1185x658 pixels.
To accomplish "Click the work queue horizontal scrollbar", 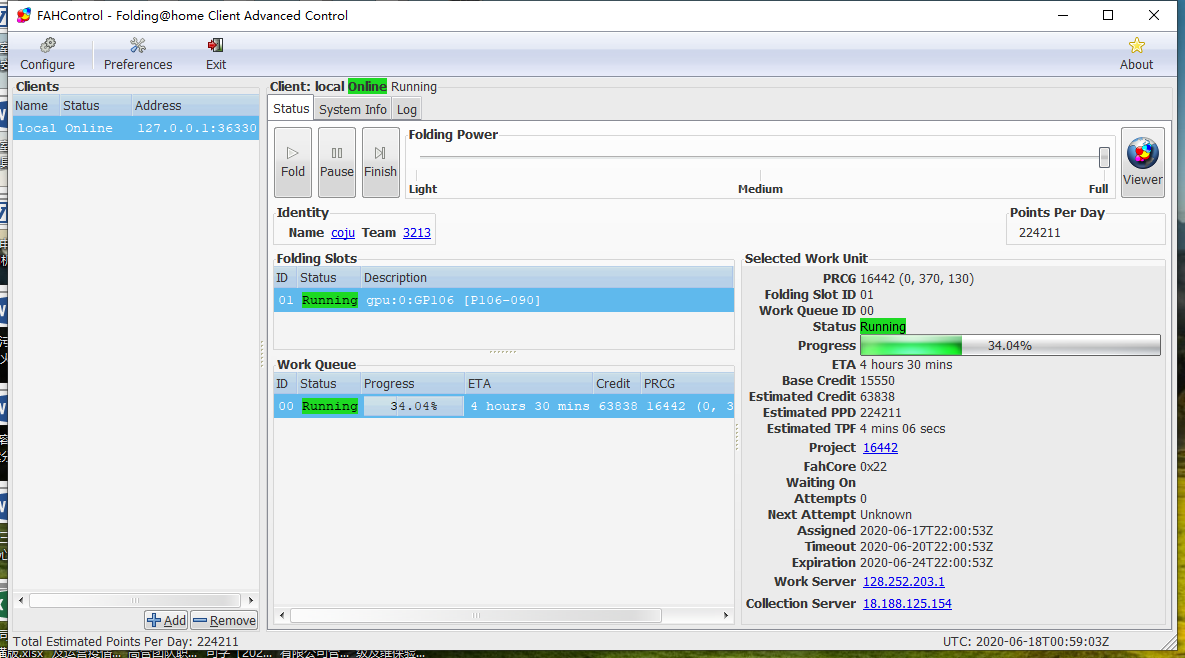I will [476, 616].
